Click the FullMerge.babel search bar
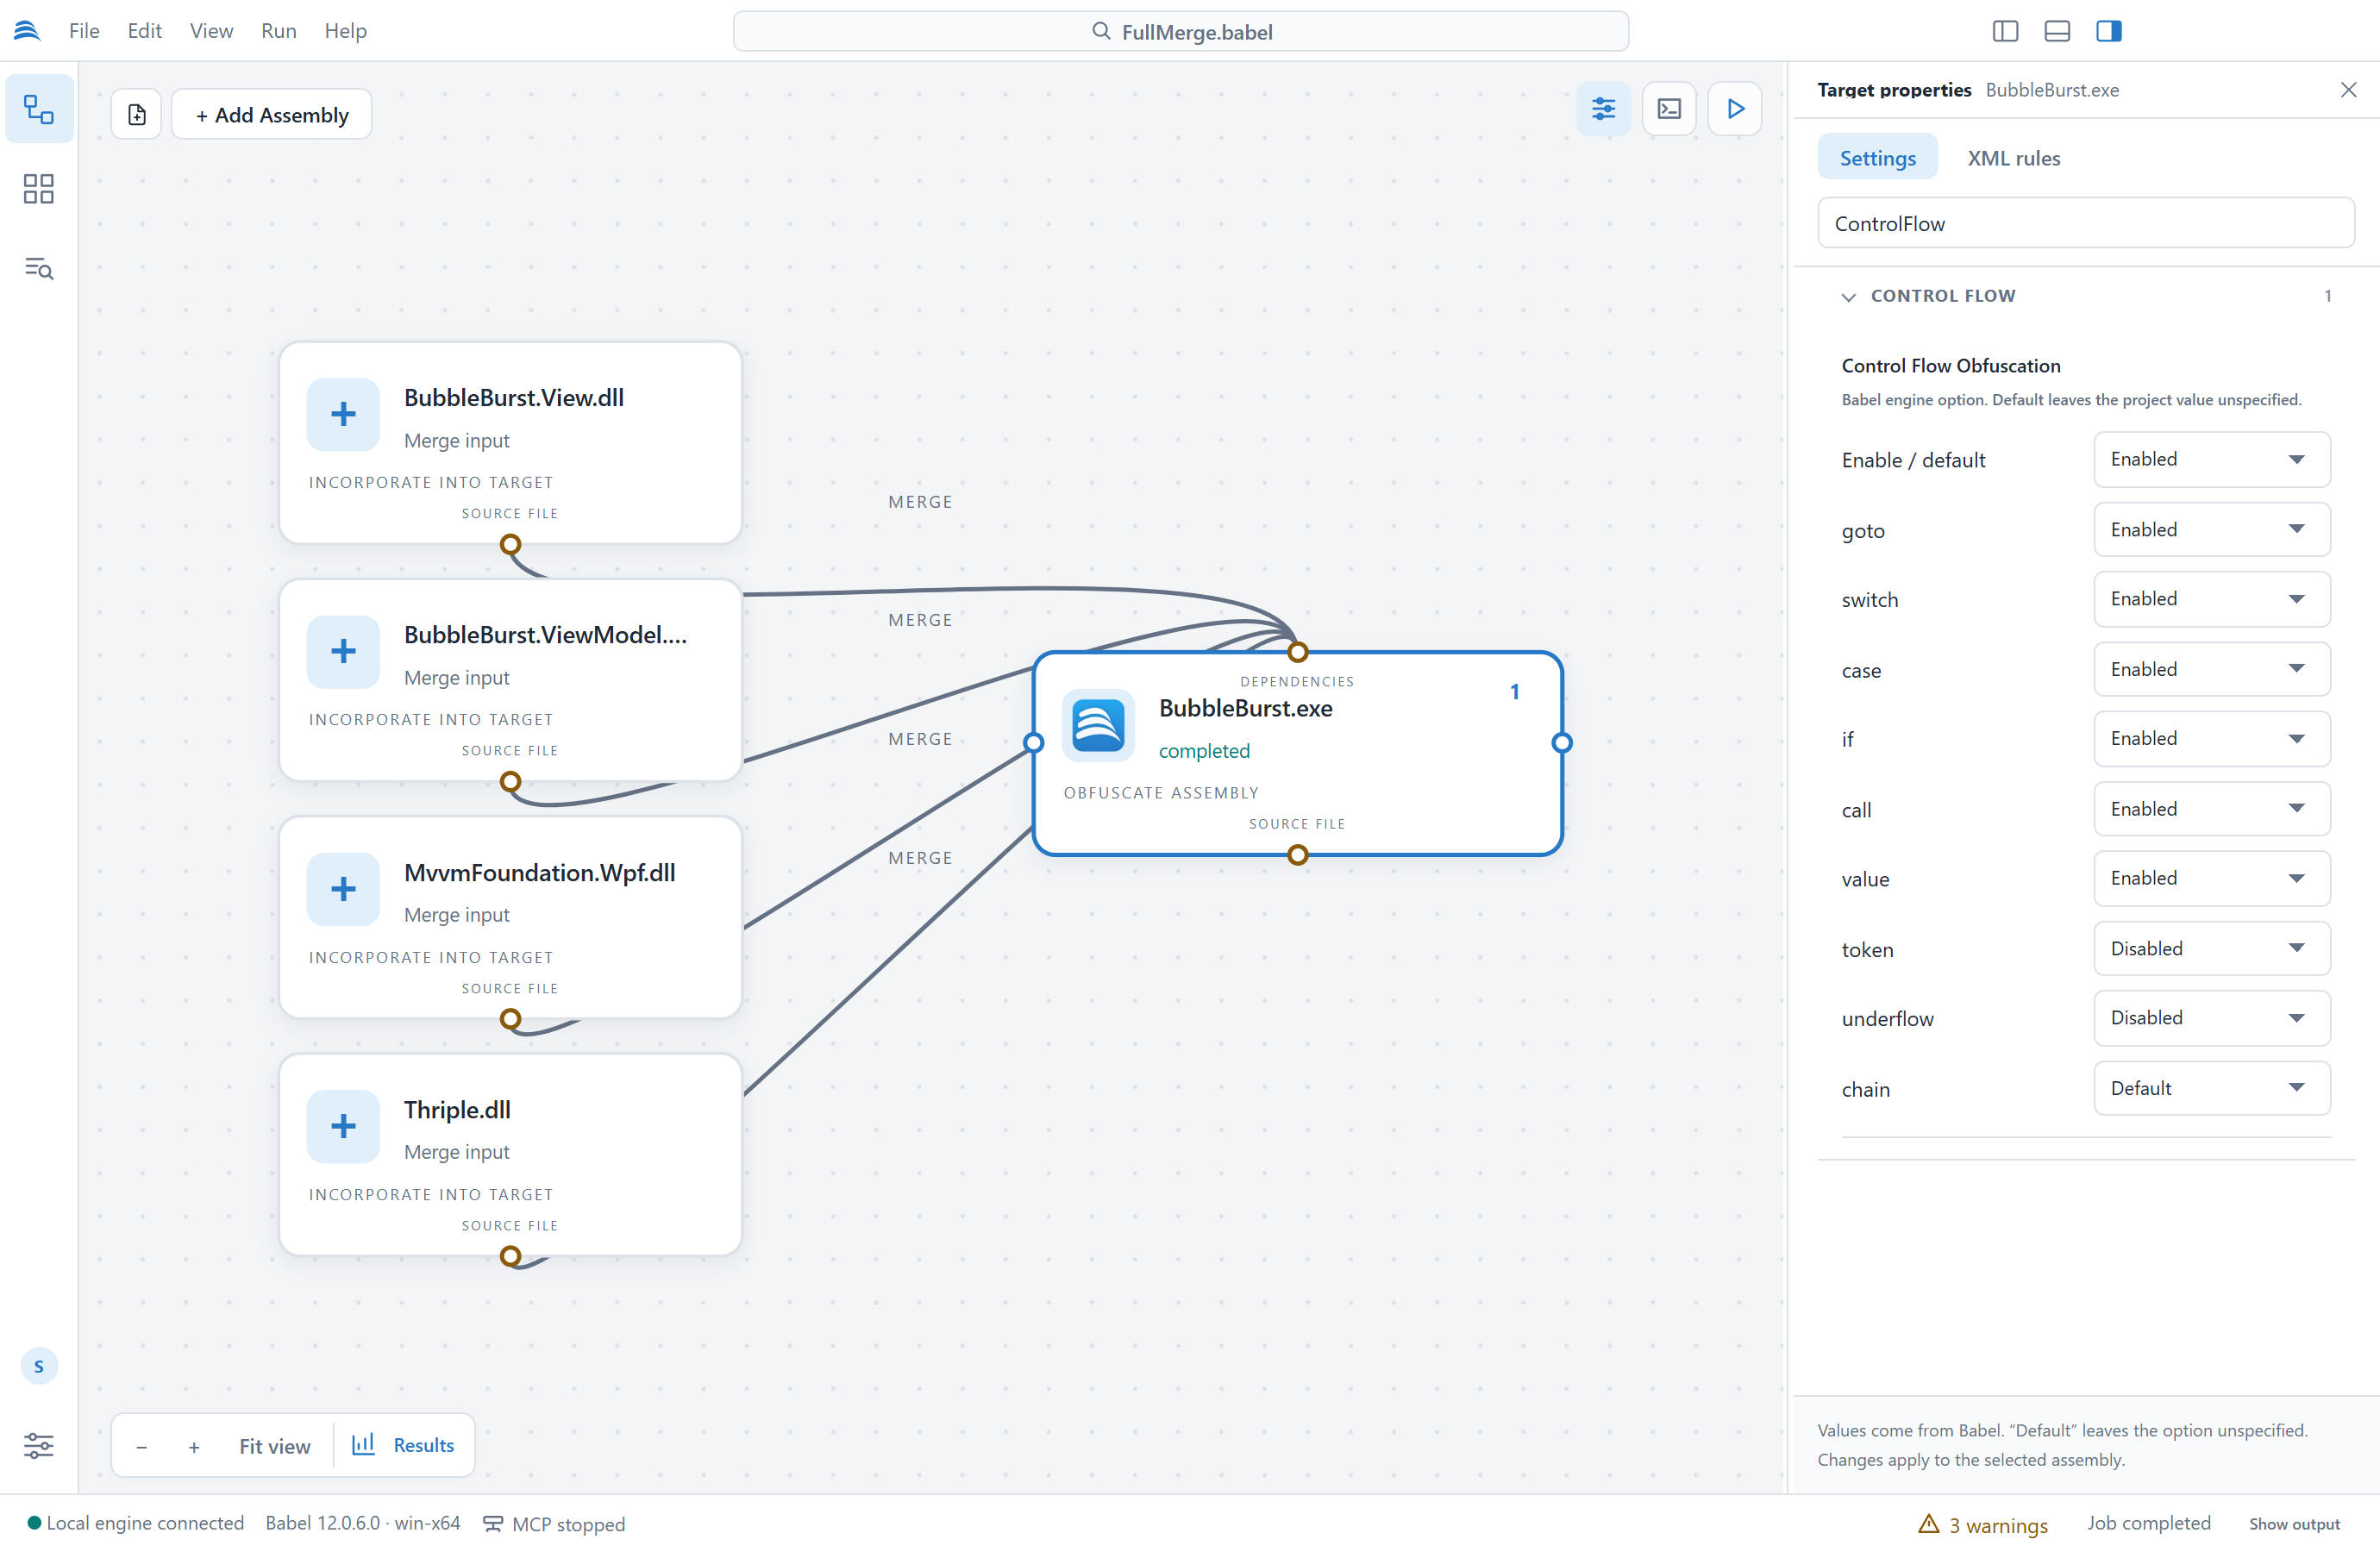The width and height of the screenshot is (2380, 1552). pos(1180,31)
